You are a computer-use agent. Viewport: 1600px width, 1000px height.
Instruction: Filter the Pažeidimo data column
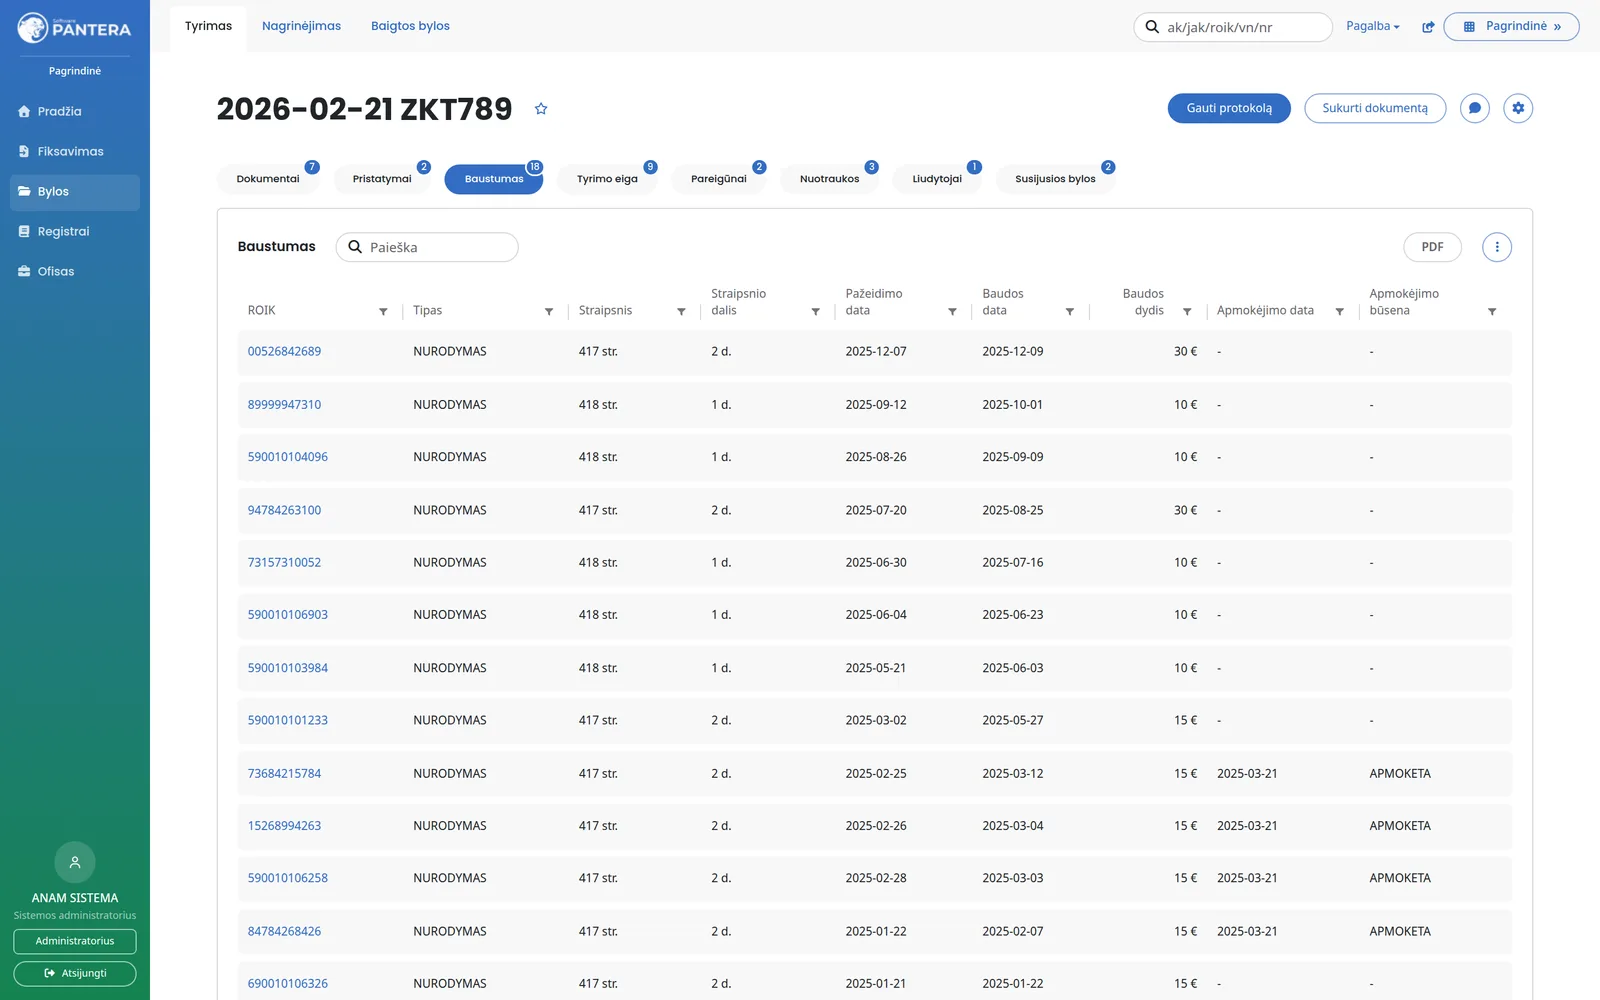[952, 312]
